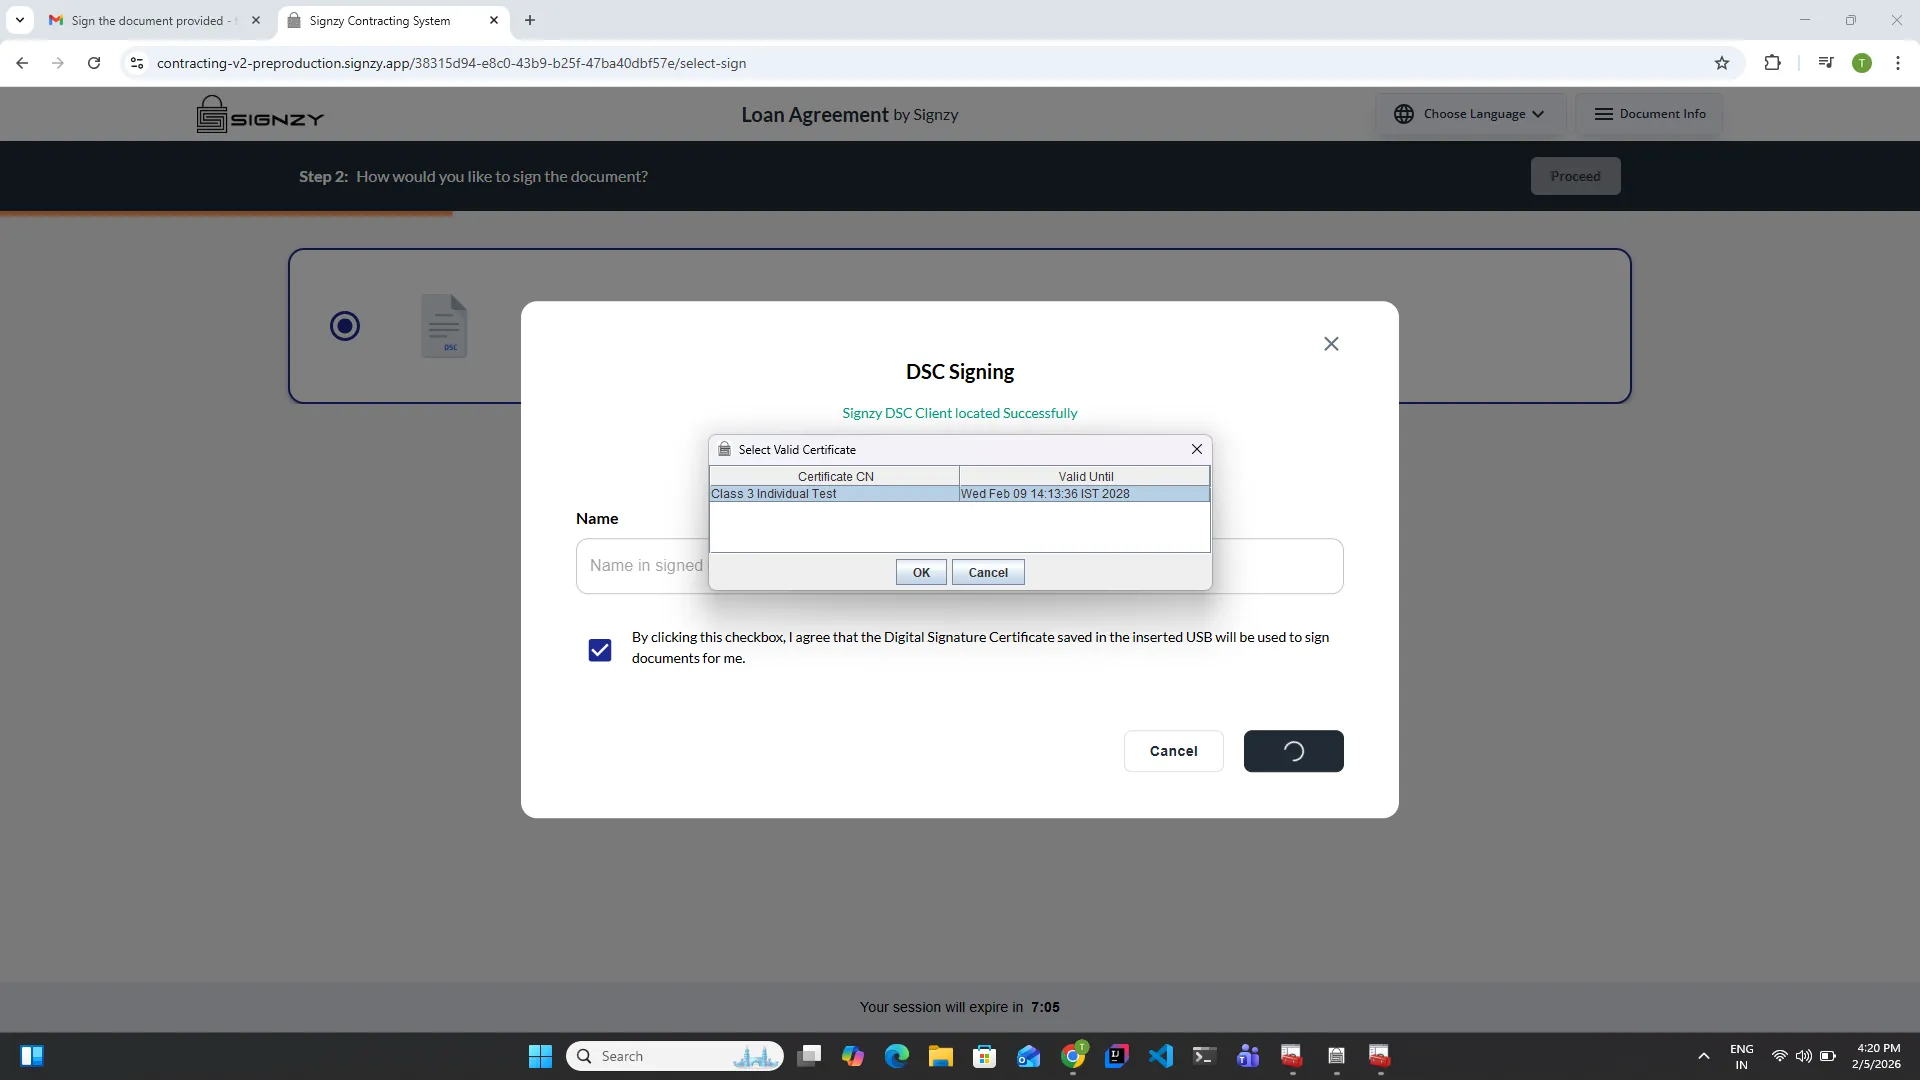Close the Select Valid Certificate dialog
Viewport: 1920px width, 1080px height.
(x=1197, y=449)
